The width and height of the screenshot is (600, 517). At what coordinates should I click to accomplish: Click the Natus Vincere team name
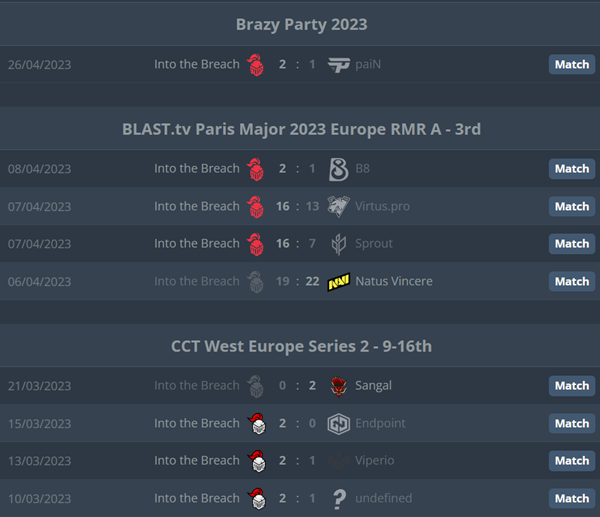tap(394, 281)
